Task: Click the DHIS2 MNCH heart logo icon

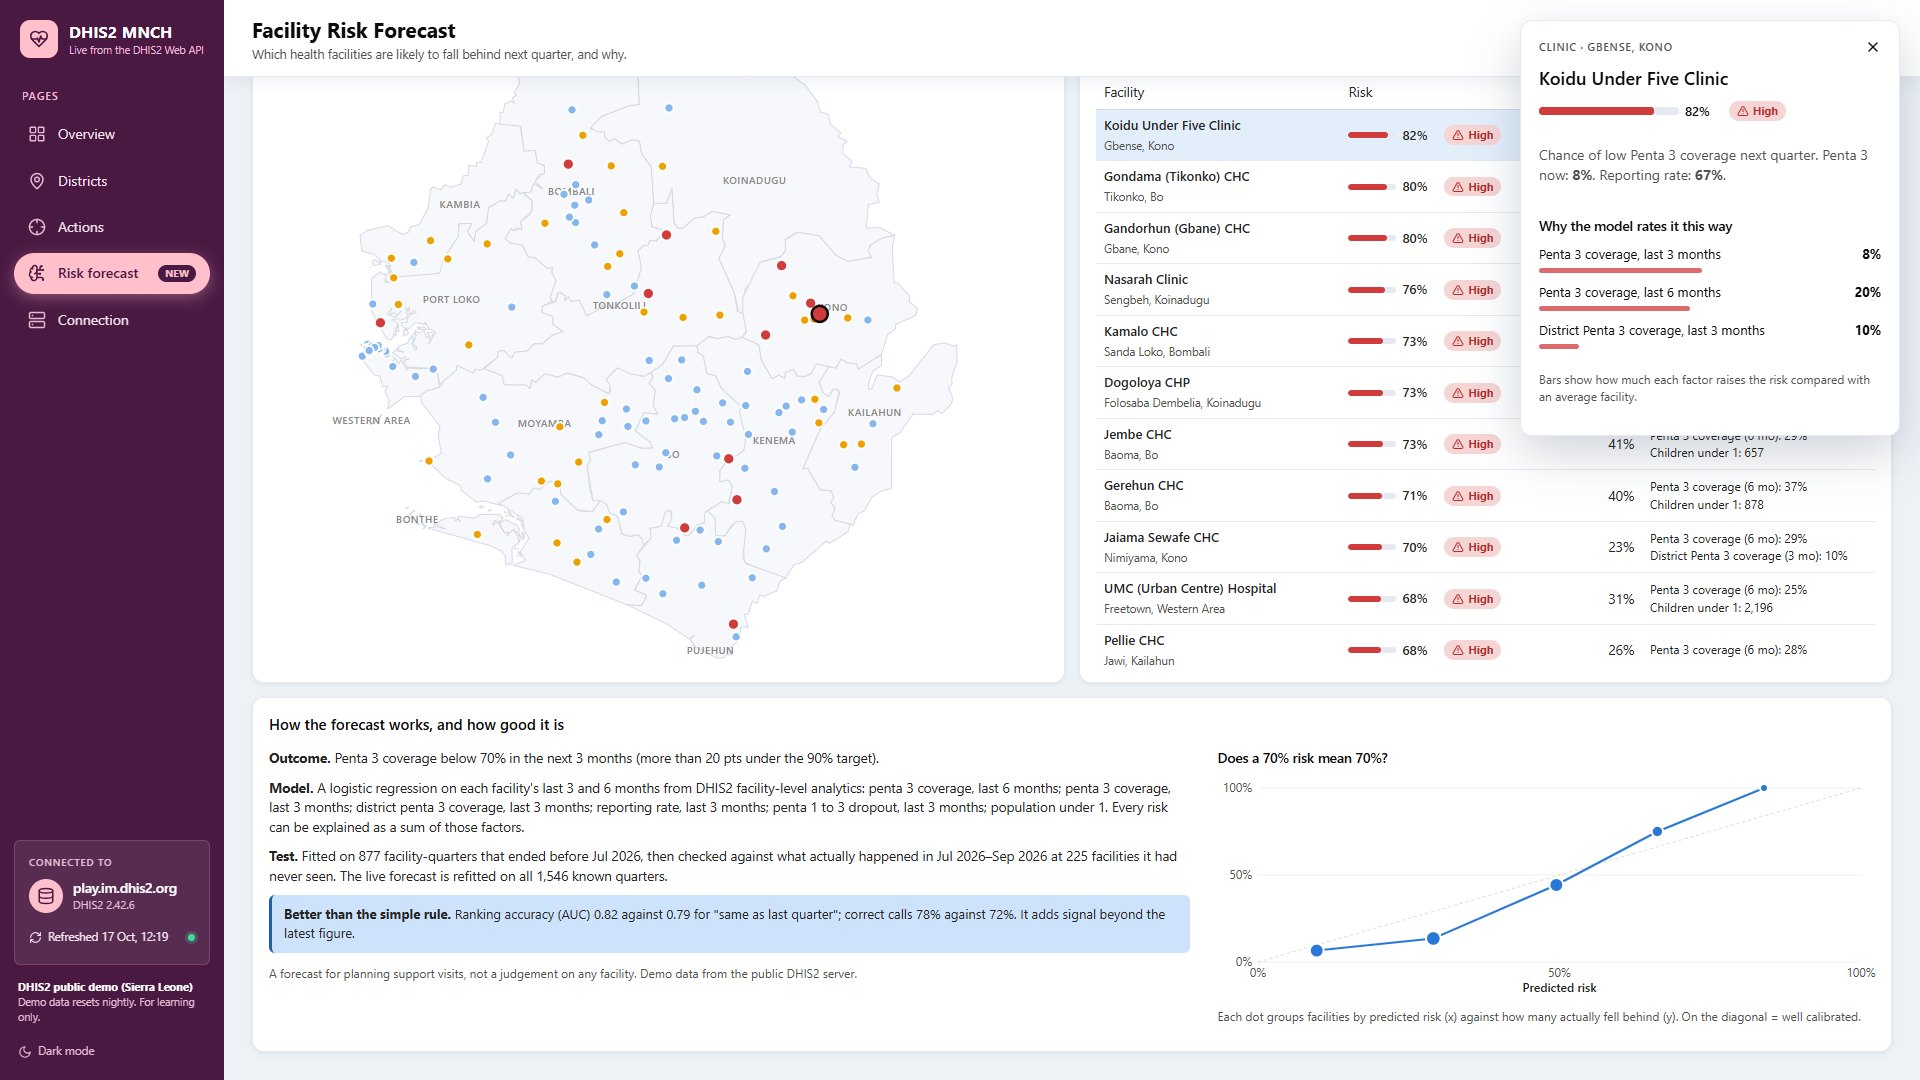Action: 39,39
